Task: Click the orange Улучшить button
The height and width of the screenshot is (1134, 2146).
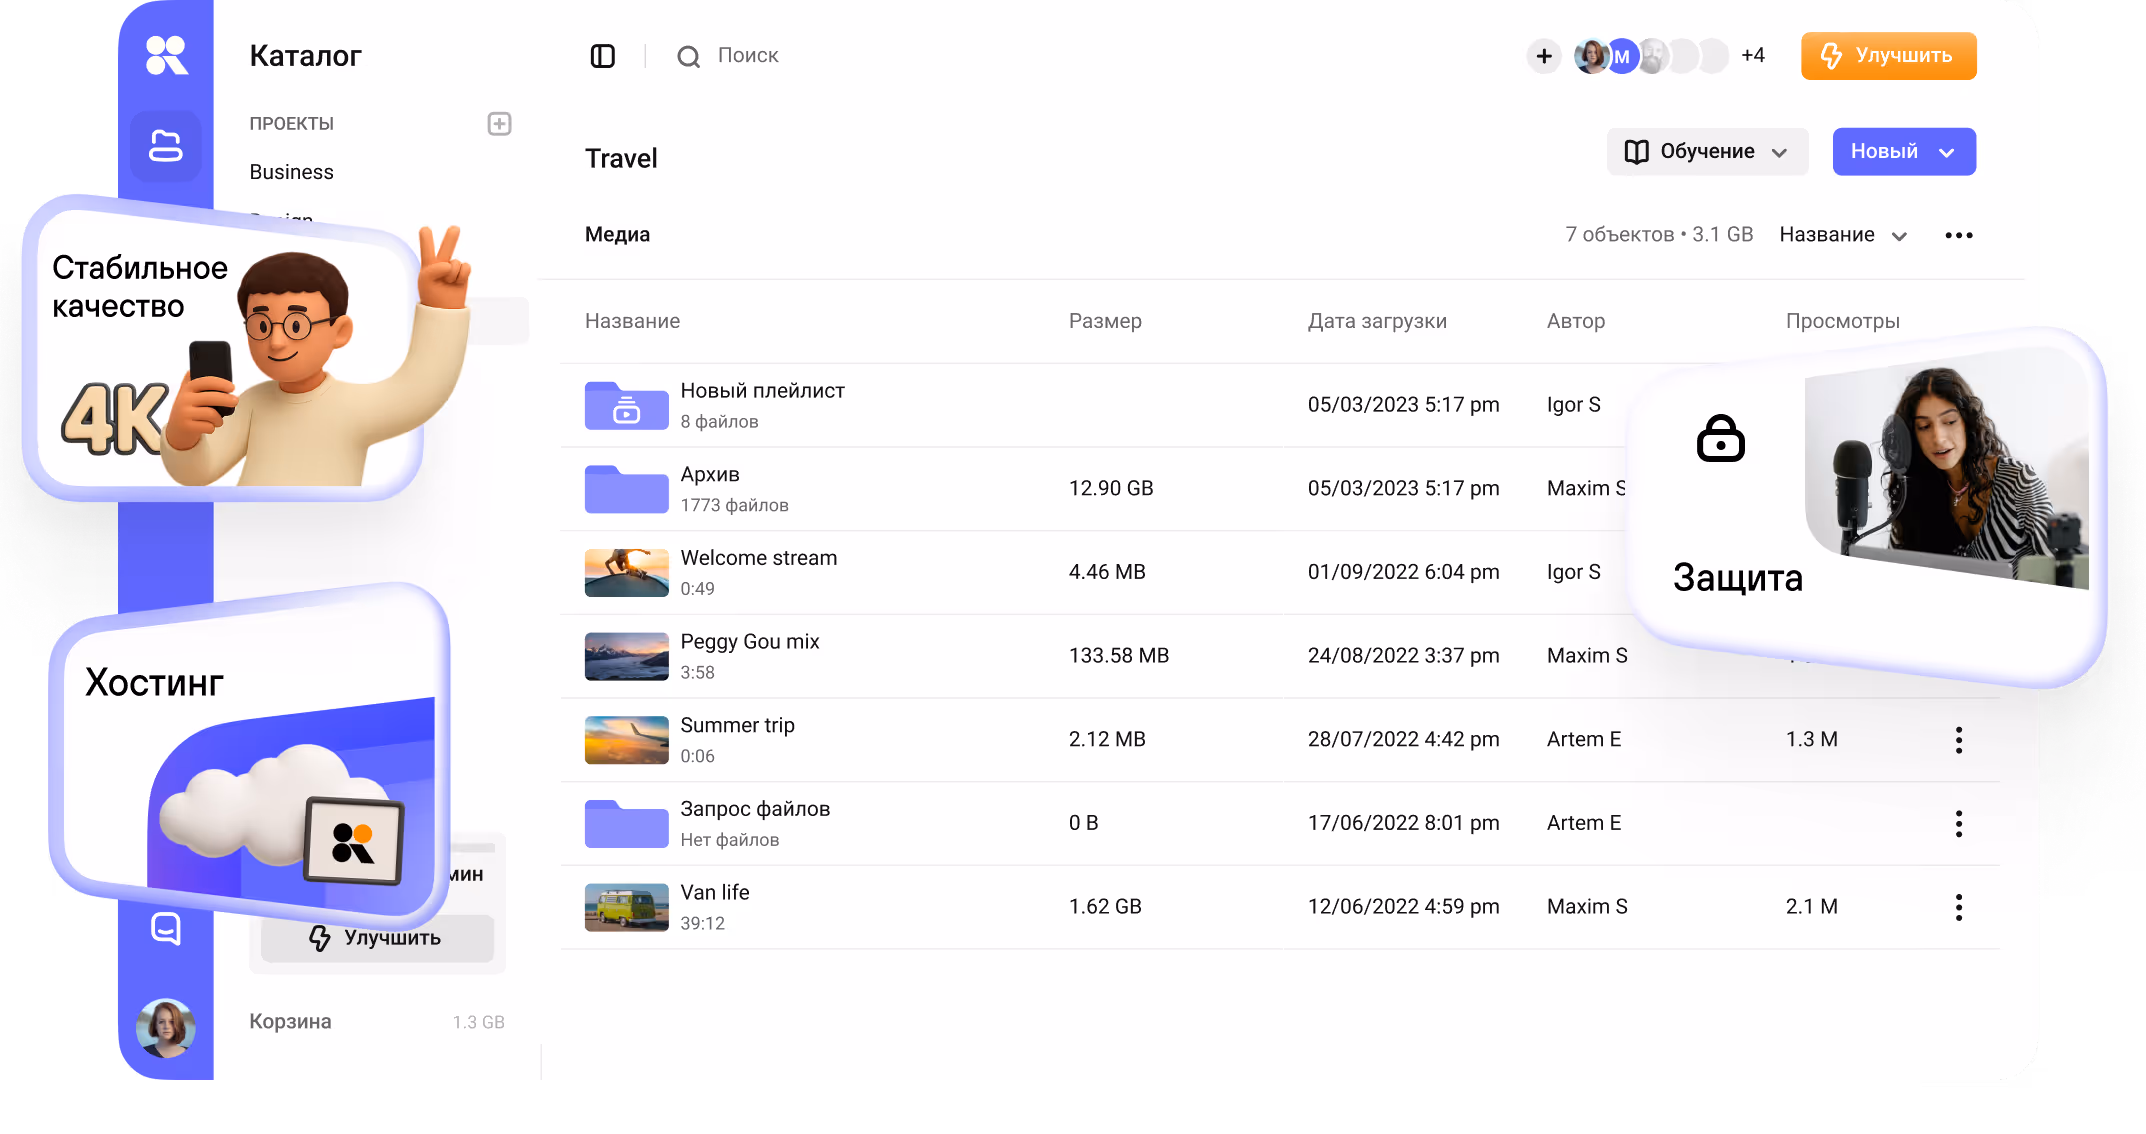Action: [1888, 56]
